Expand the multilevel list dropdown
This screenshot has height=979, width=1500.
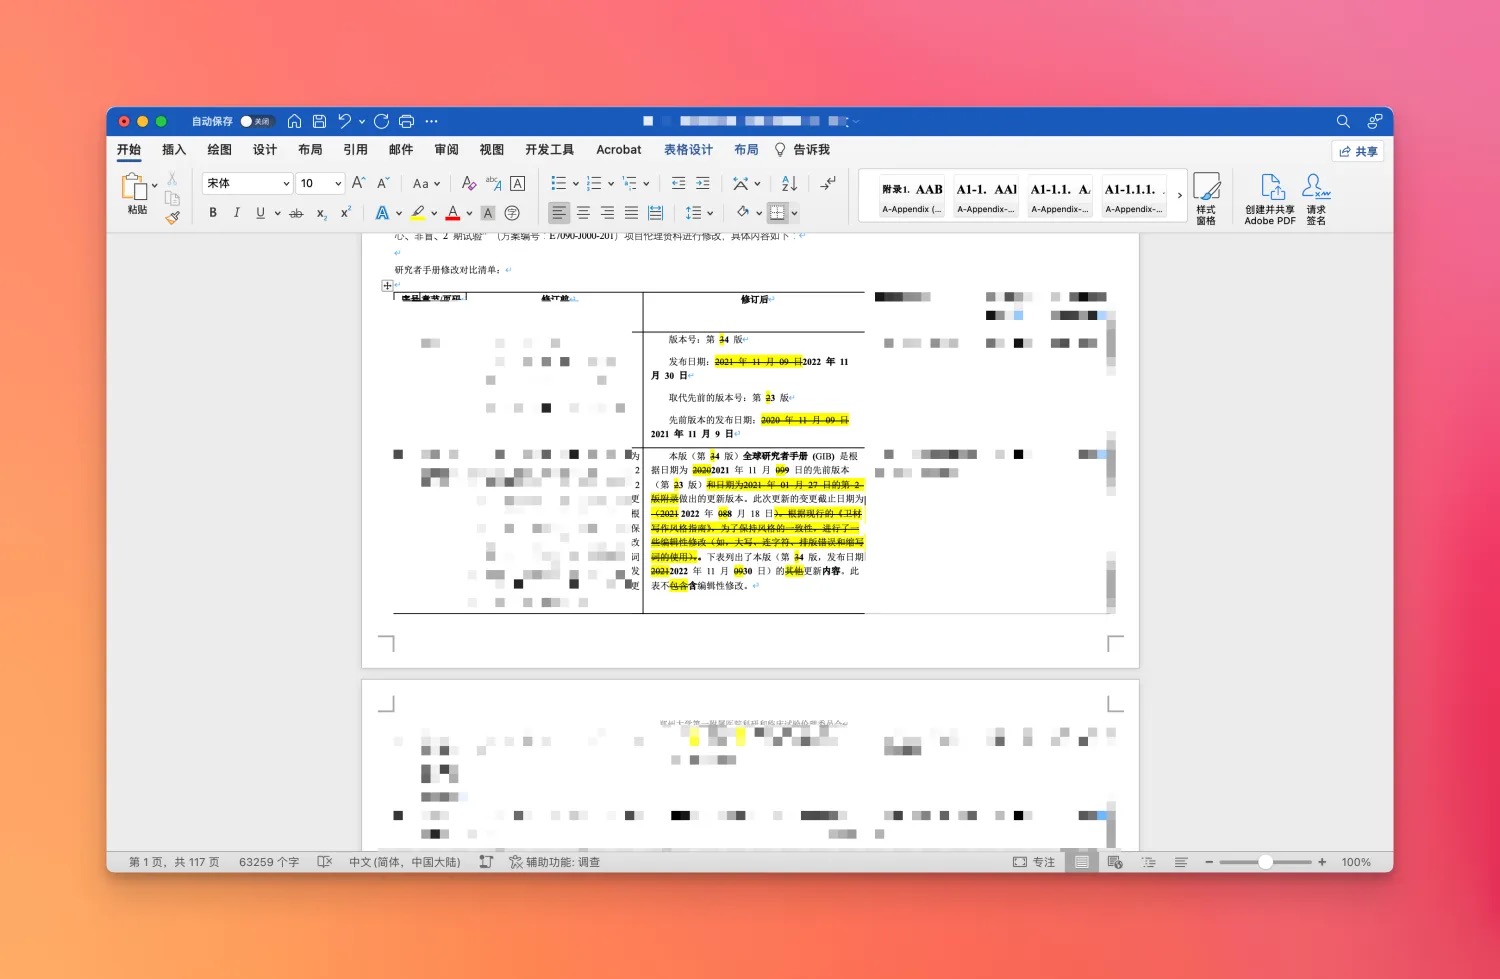coord(646,183)
